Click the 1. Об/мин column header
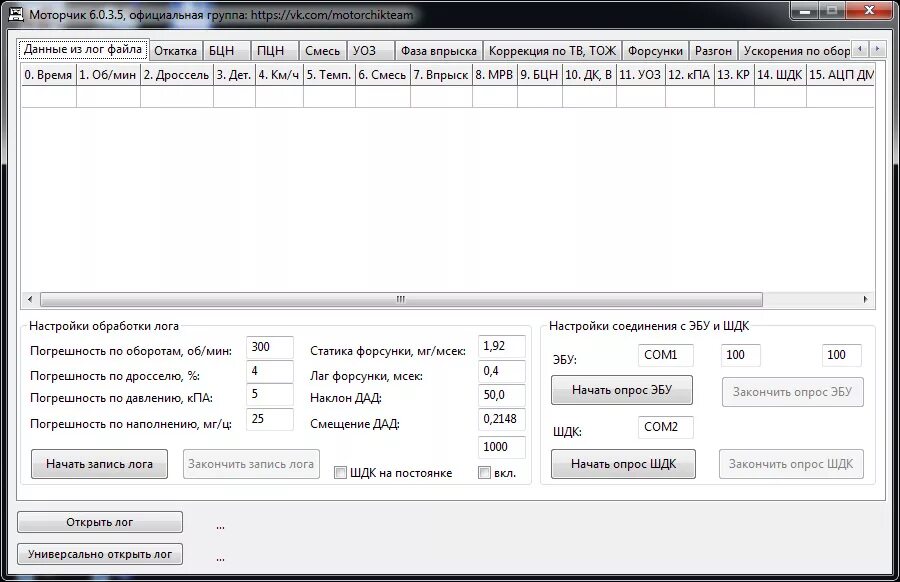Viewport: 900px width, 582px height. (x=108, y=75)
